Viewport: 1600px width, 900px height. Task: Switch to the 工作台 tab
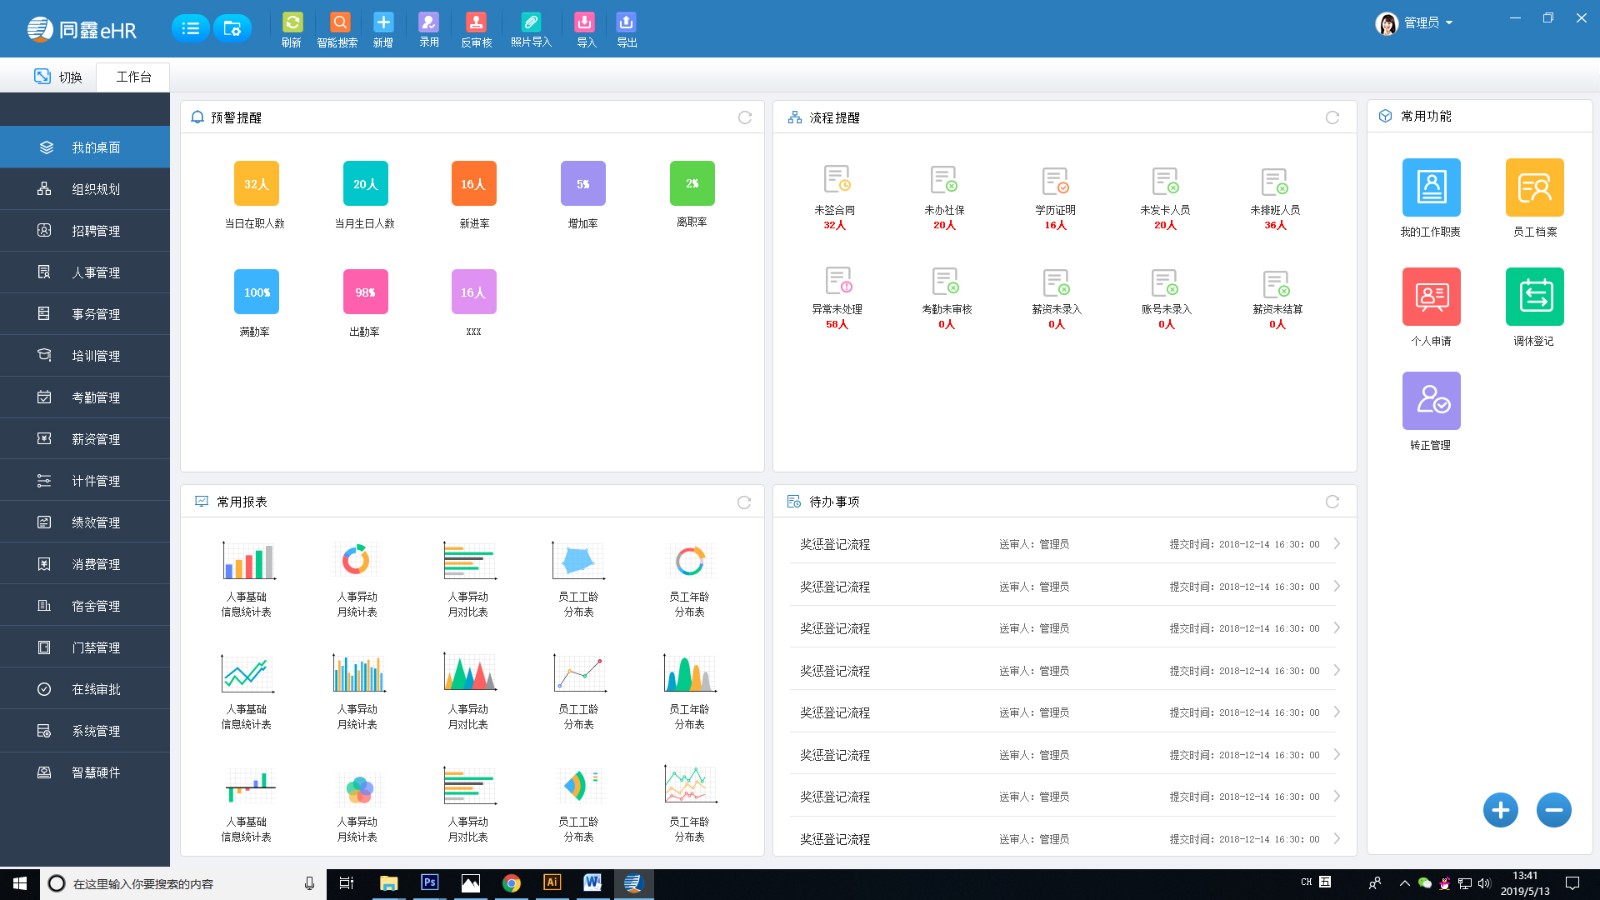point(133,77)
